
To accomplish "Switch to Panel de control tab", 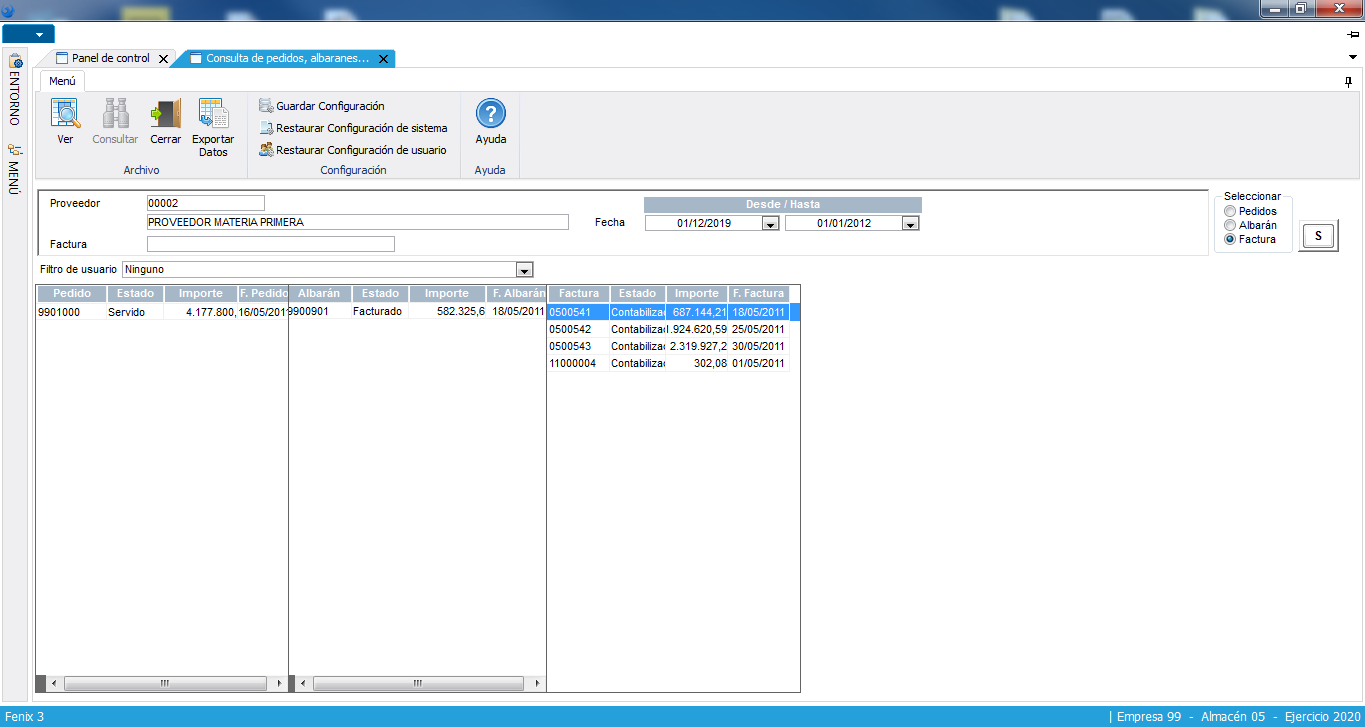I will [110, 59].
